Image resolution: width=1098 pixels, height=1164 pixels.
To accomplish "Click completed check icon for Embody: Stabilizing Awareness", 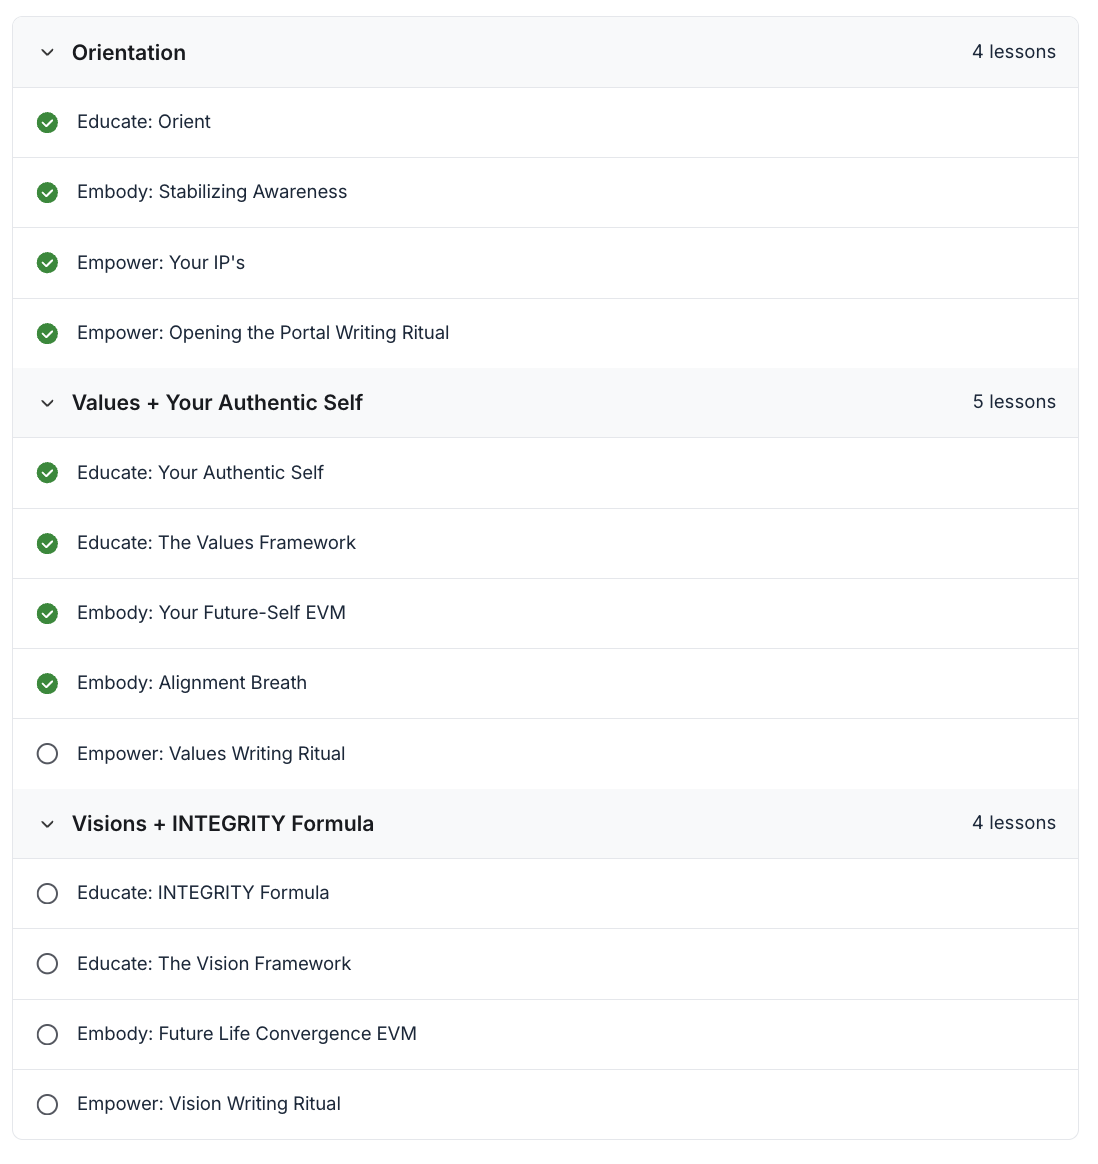I will [48, 192].
